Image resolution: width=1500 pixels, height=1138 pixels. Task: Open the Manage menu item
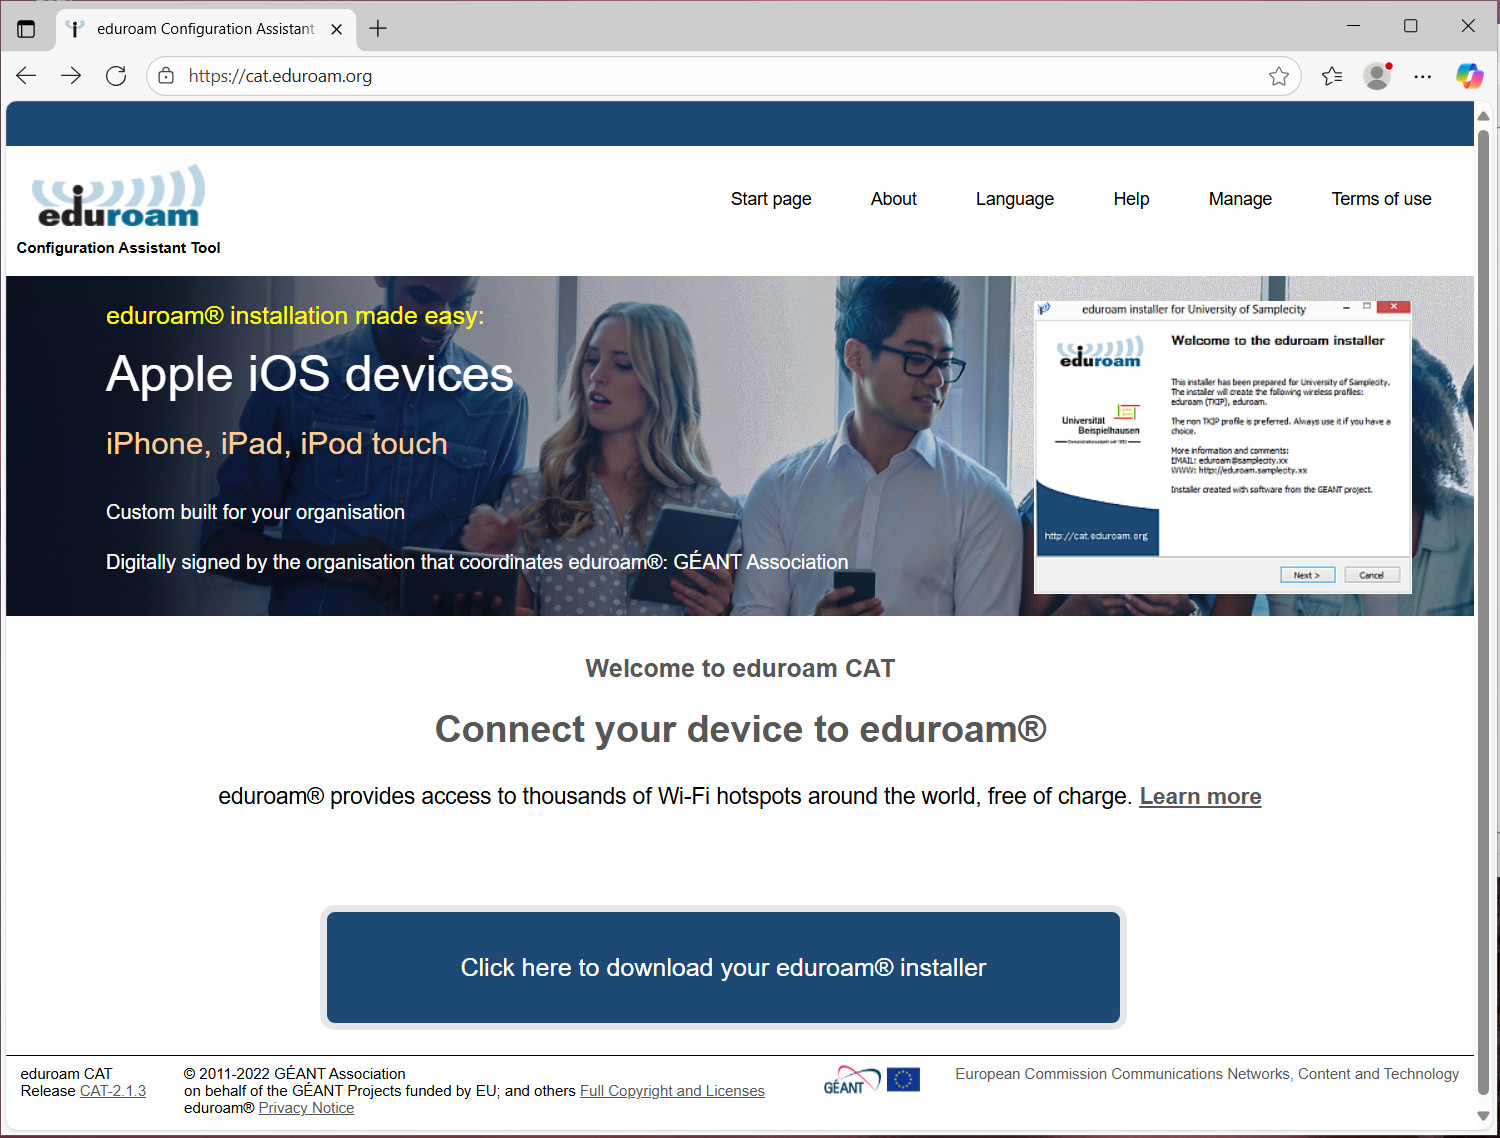[1240, 199]
